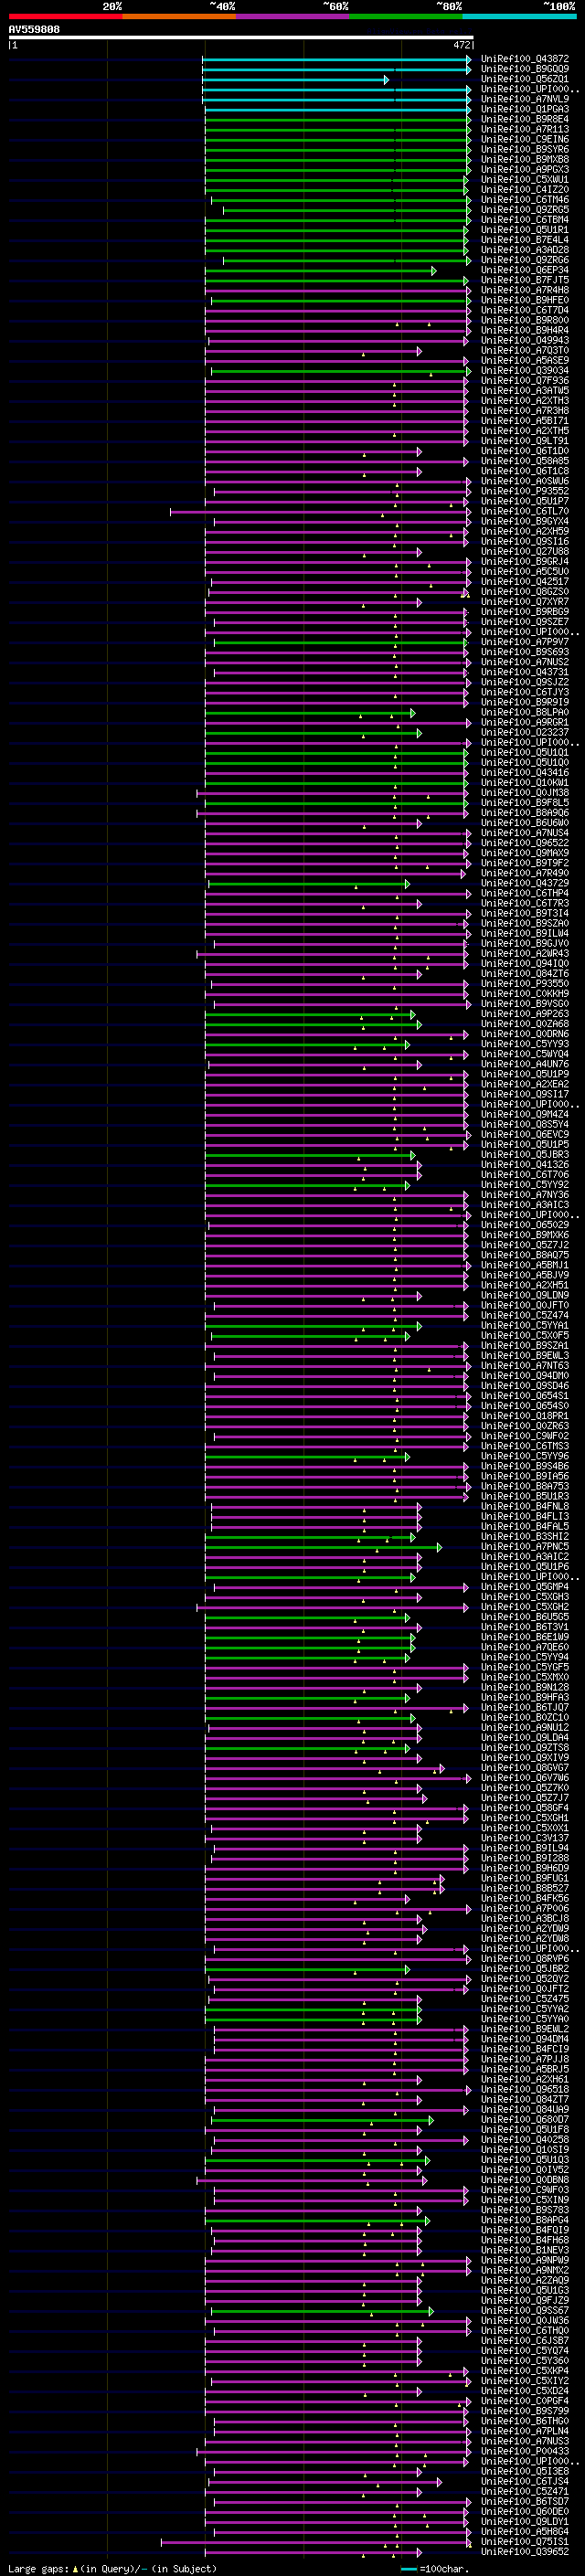Open hit UniRef100_A9PGX3
The image size is (585, 2576).
click(525, 169)
